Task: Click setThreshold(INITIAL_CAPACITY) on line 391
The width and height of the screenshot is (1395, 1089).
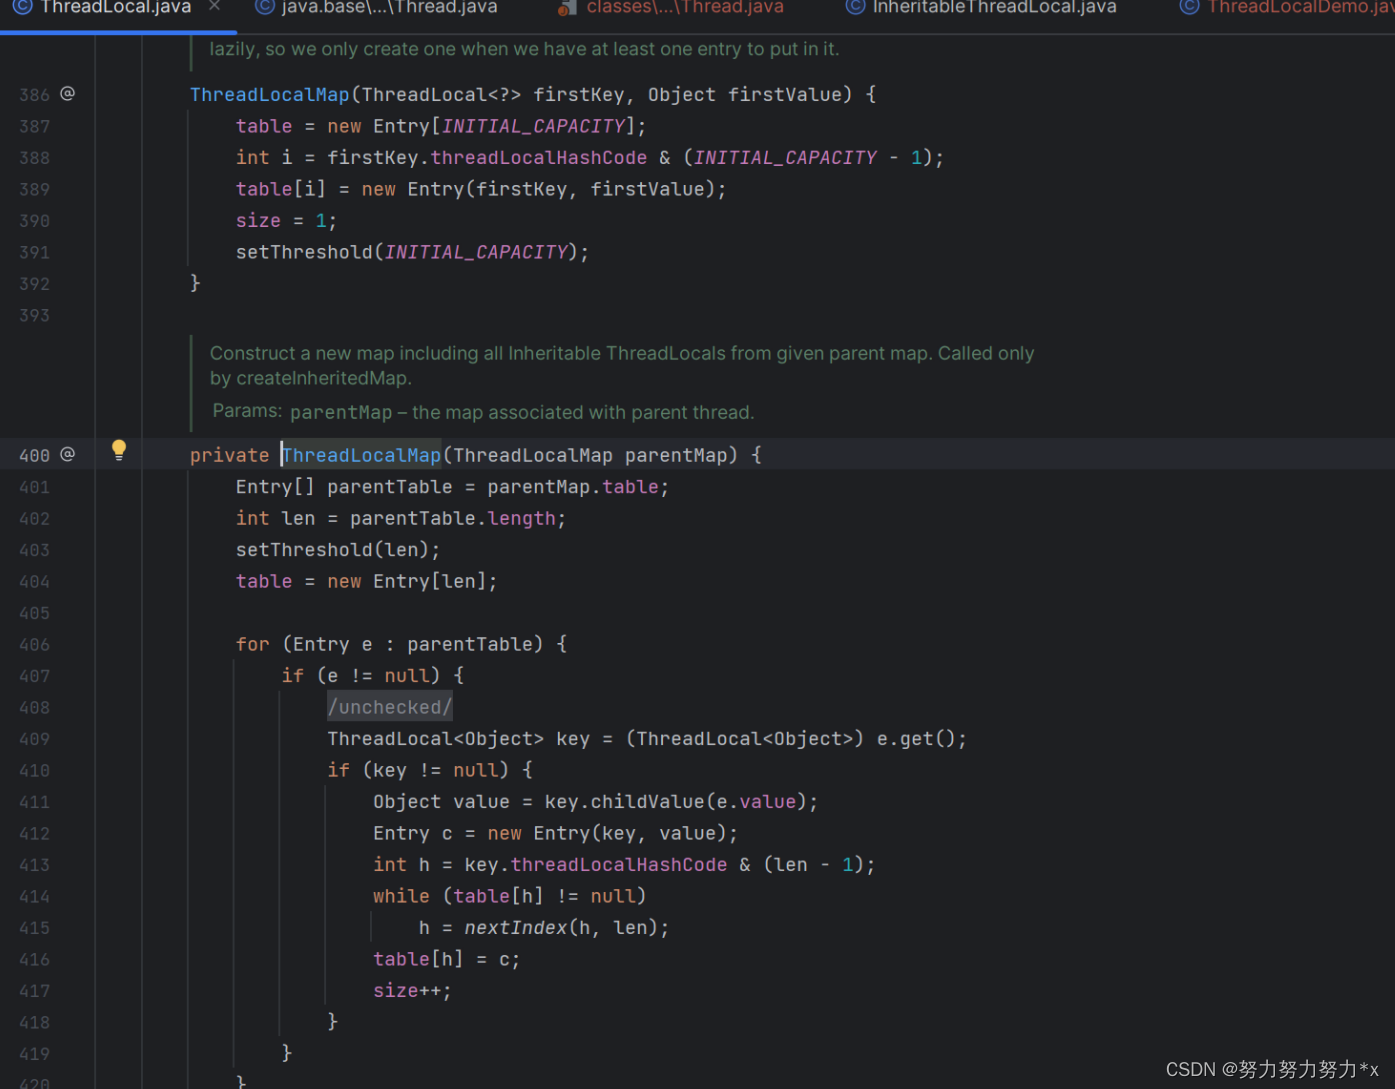Action: 412,252
